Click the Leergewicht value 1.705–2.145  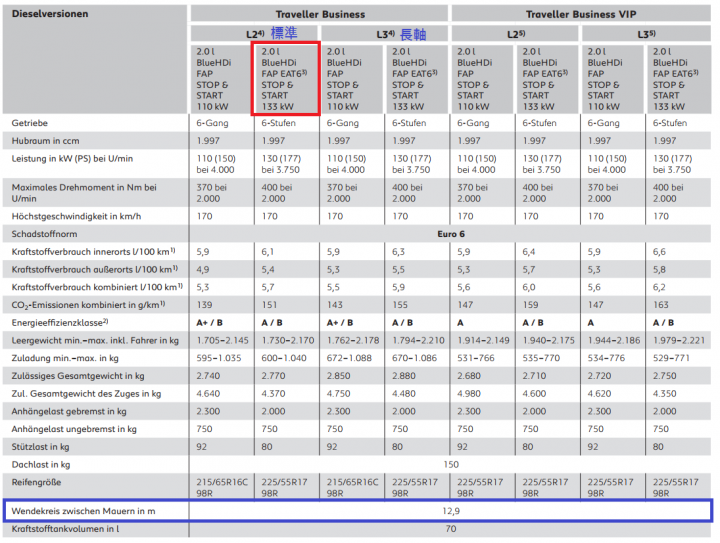click(222, 341)
